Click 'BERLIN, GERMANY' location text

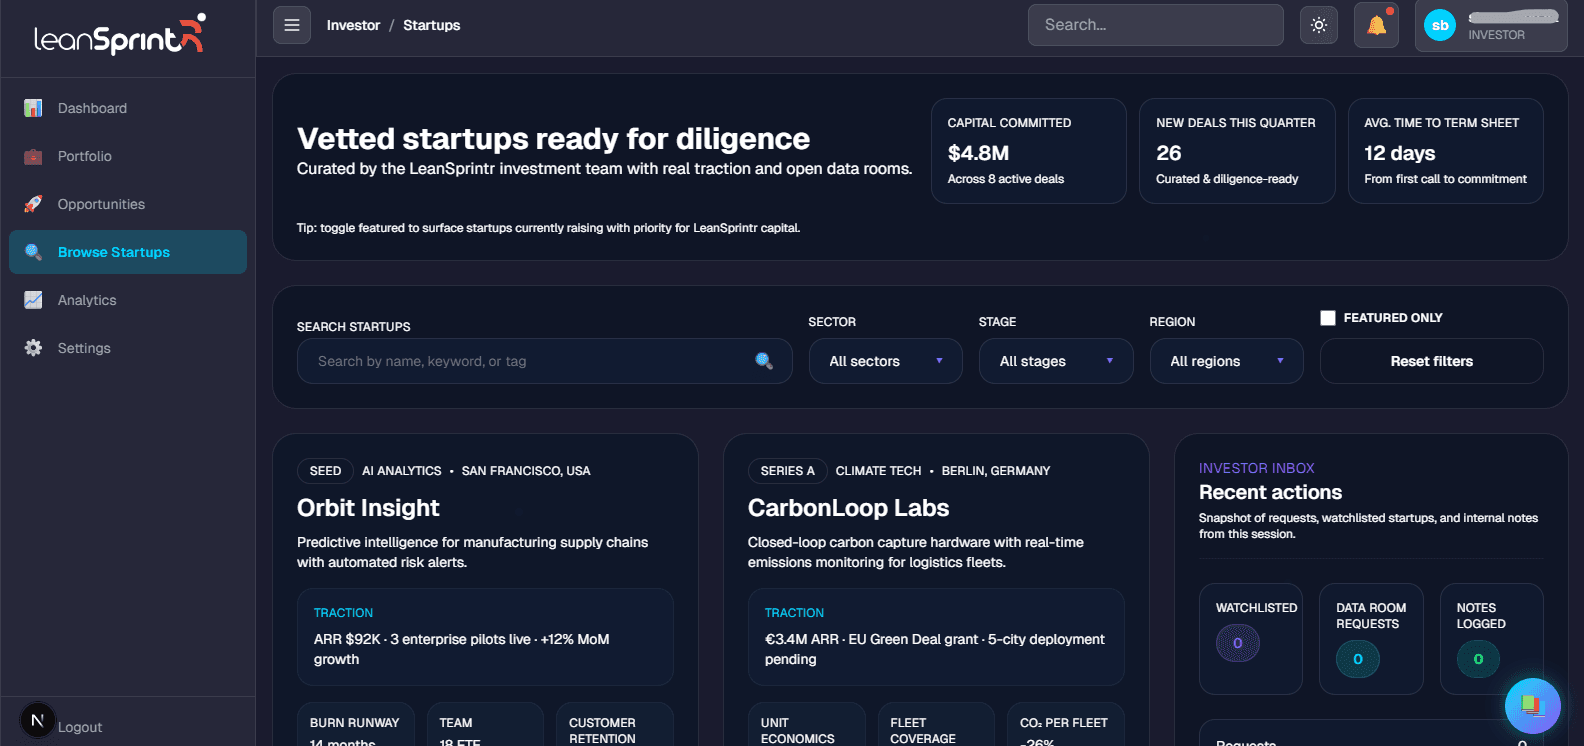coord(996,471)
